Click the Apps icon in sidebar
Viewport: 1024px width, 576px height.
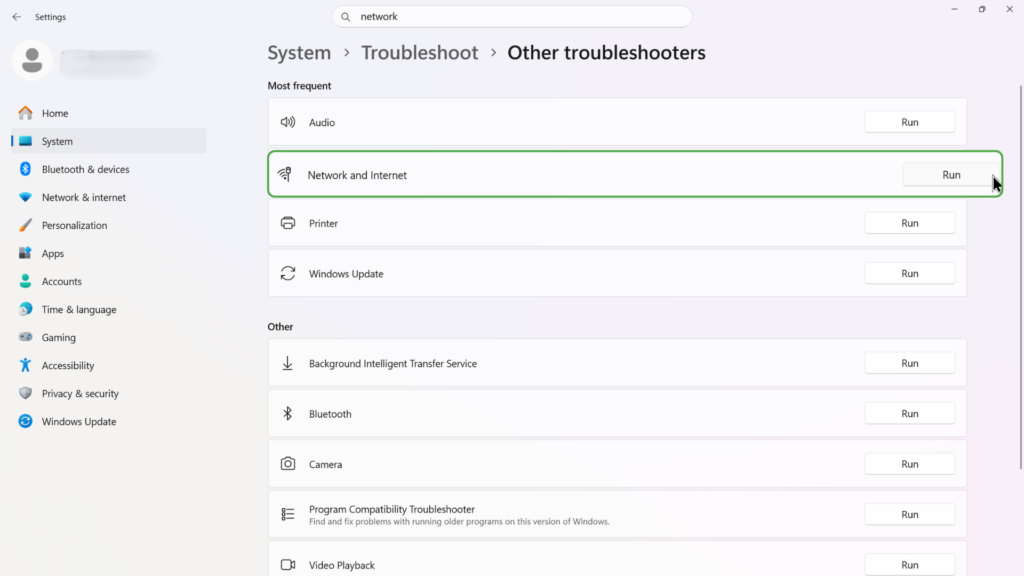pos(25,253)
